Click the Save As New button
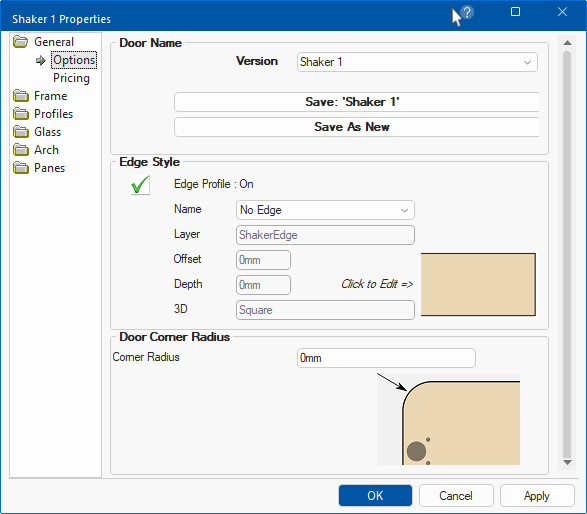Screen dimensions: 587x514 (x=356, y=127)
